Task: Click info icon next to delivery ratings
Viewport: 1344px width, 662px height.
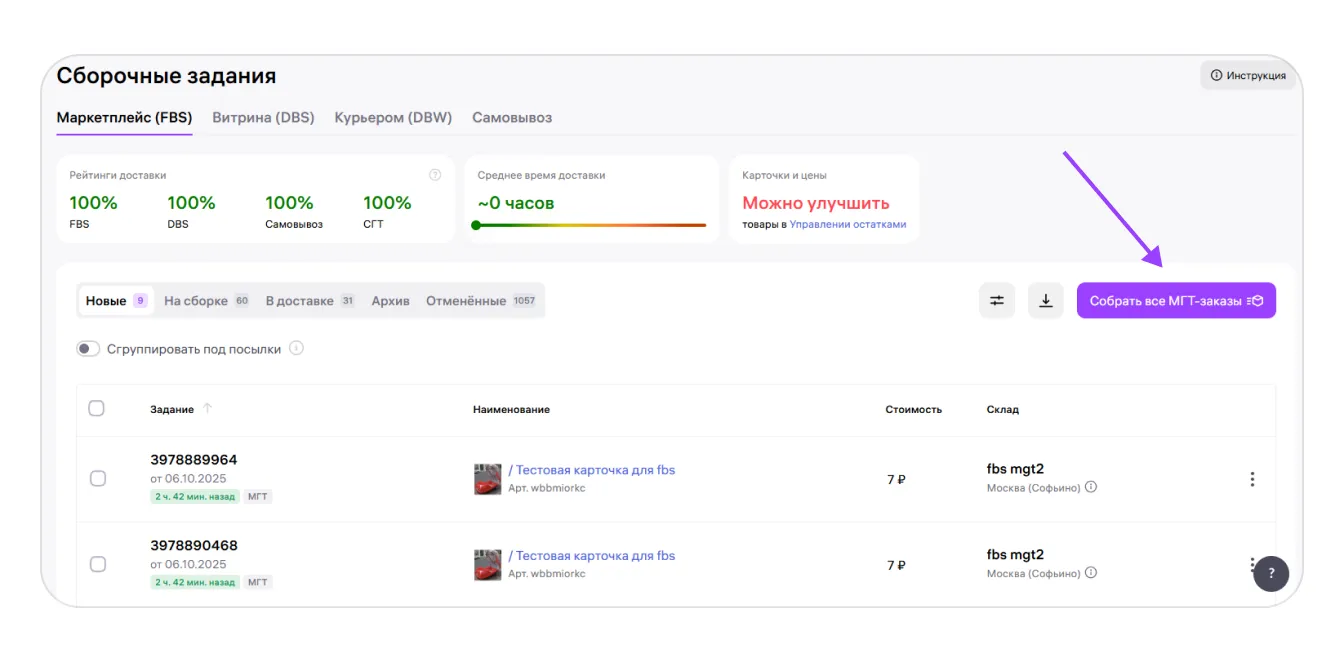Action: point(435,175)
